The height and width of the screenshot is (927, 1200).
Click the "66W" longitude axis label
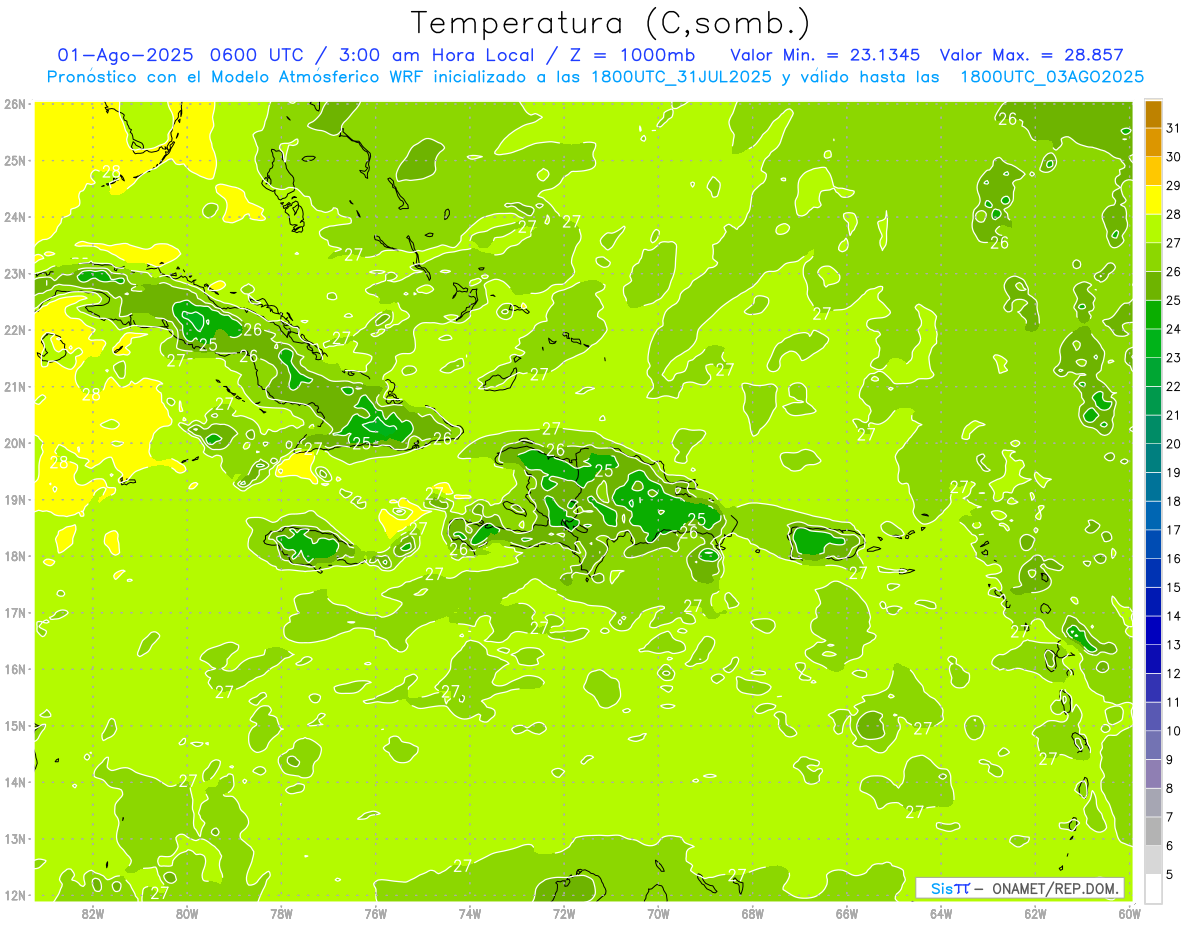[847, 913]
